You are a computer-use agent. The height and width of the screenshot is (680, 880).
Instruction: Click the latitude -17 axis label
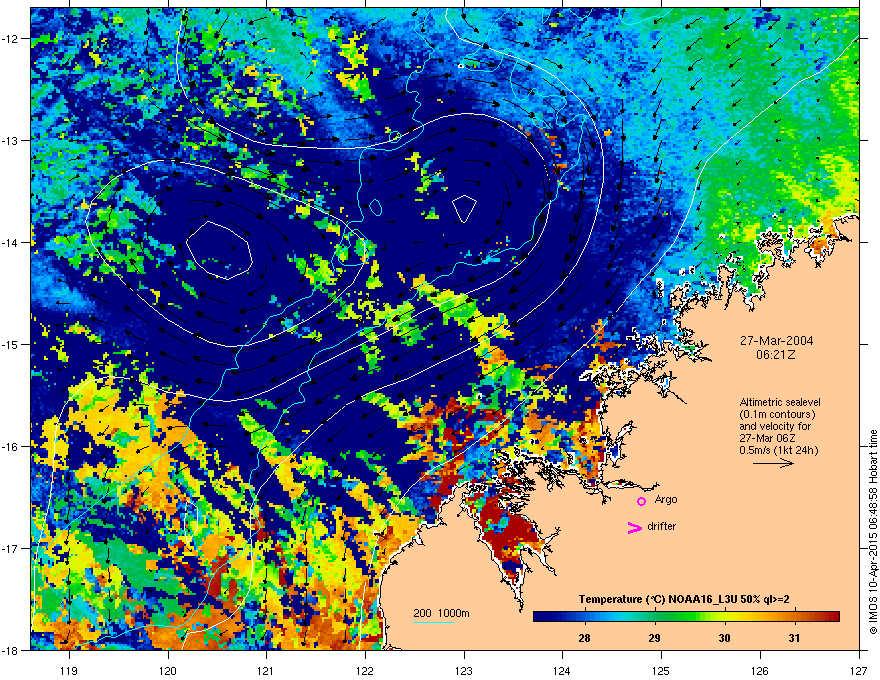click(x=10, y=548)
